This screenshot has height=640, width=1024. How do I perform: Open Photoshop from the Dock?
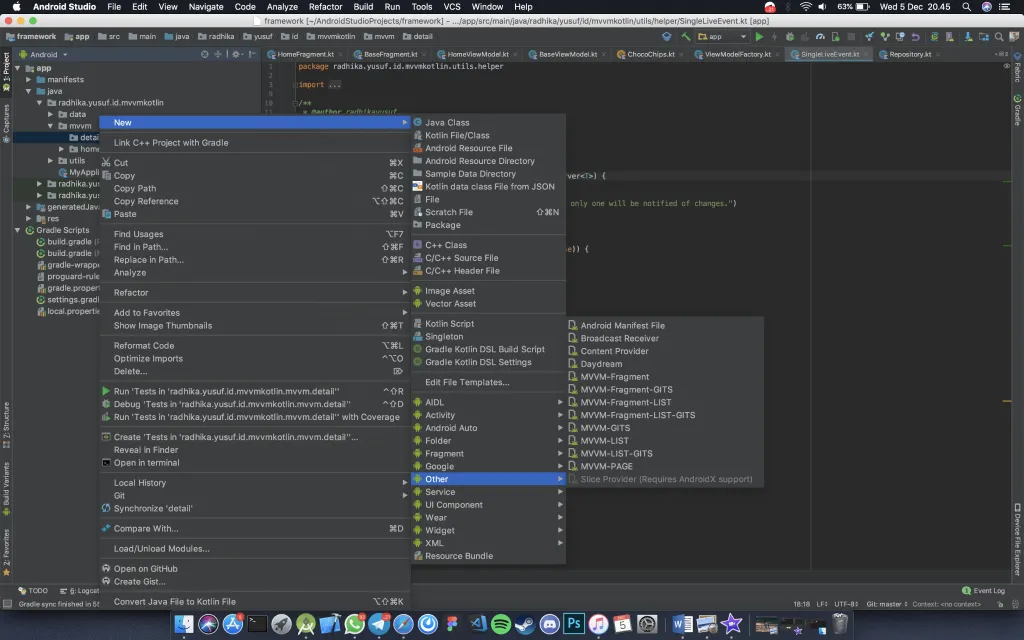(574, 624)
